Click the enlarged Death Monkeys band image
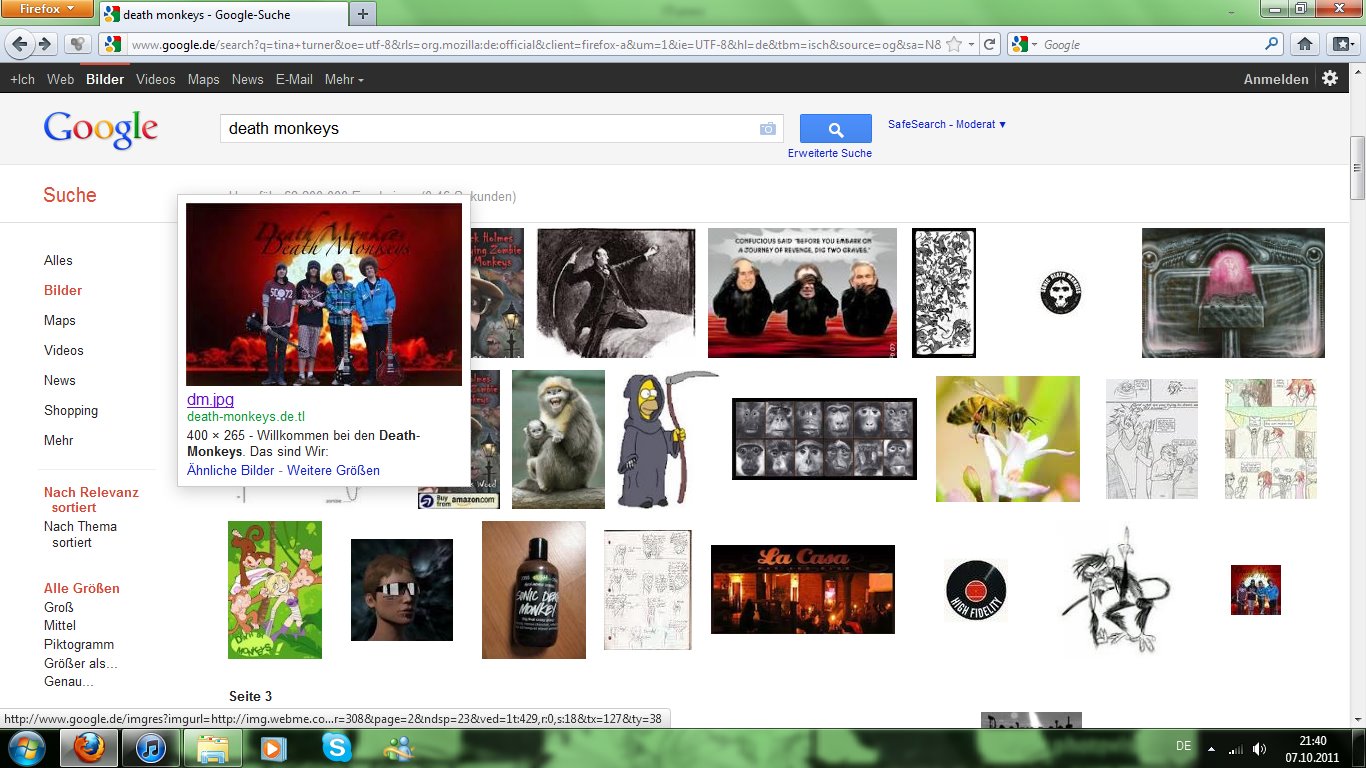The width and height of the screenshot is (1366, 768). pos(324,294)
